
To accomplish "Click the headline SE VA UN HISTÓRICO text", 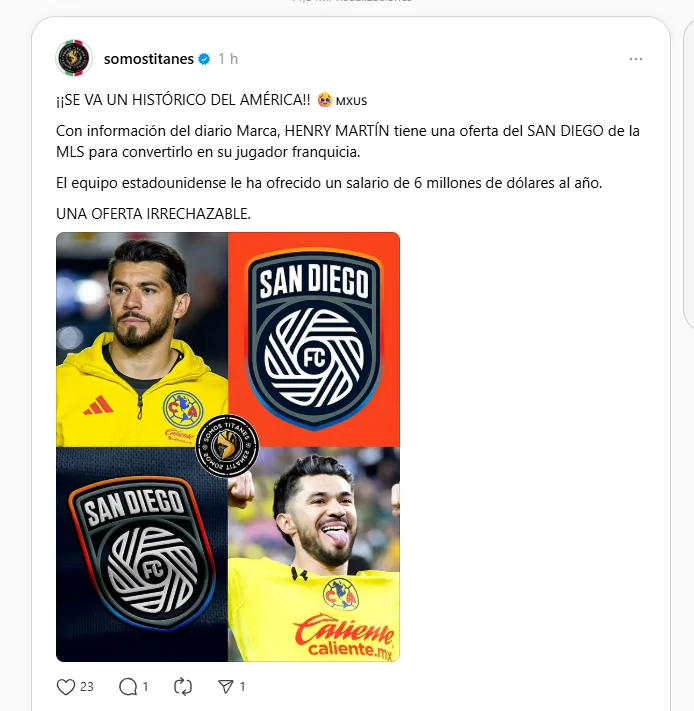I will [x=184, y=100].
